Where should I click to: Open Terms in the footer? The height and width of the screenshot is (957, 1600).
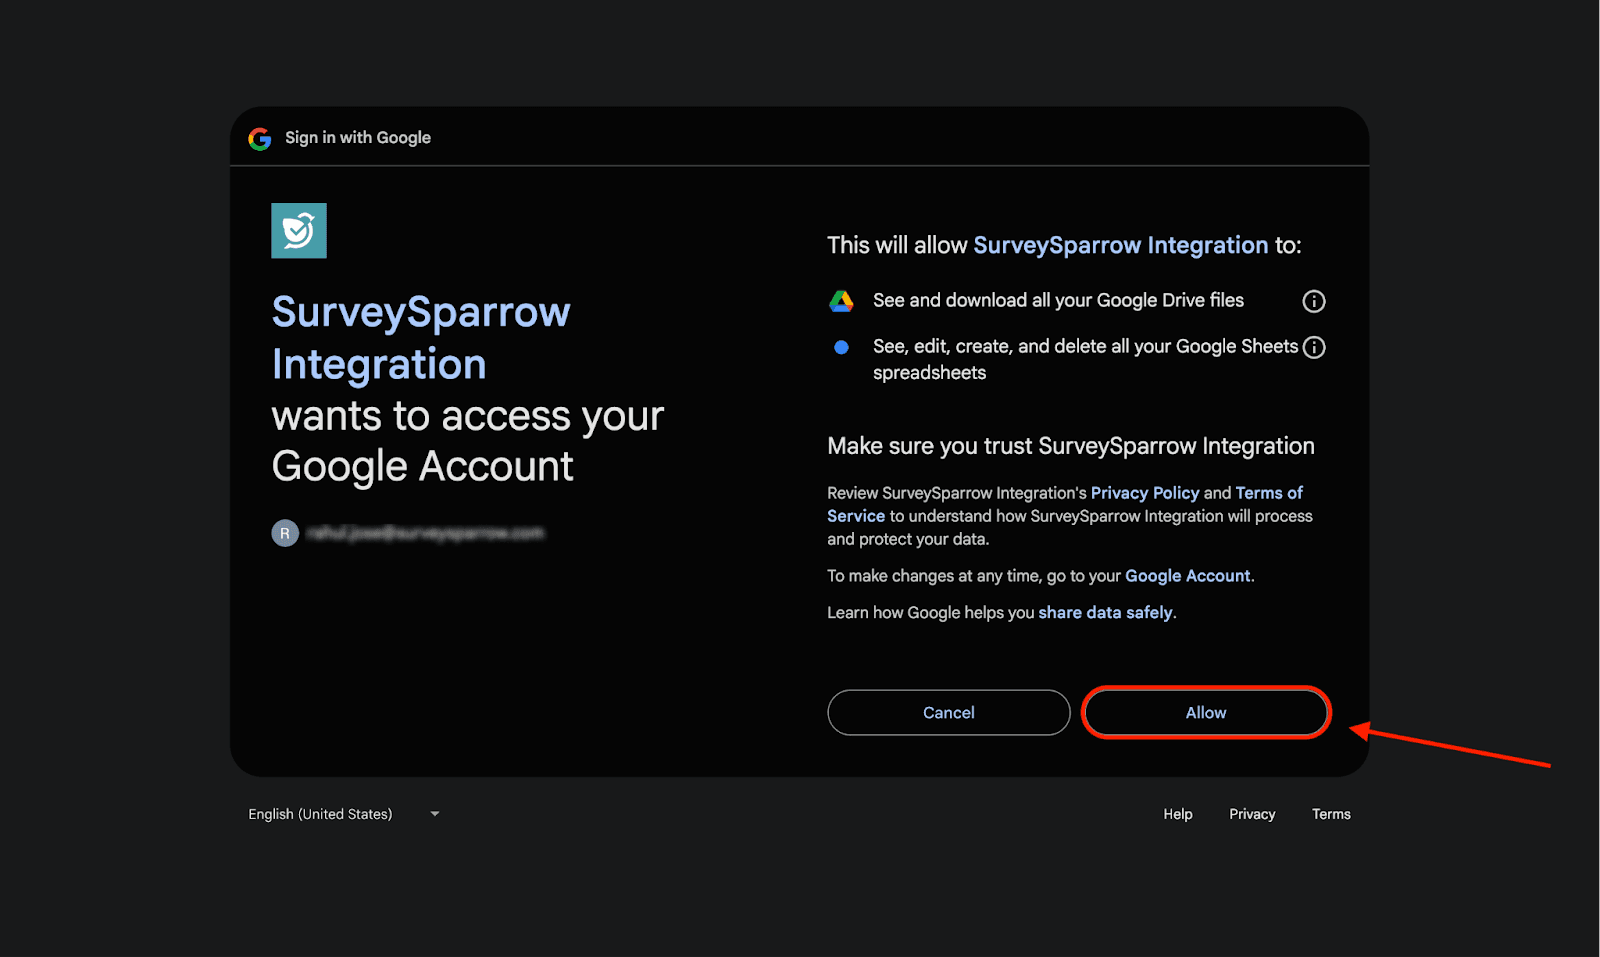1331,814
